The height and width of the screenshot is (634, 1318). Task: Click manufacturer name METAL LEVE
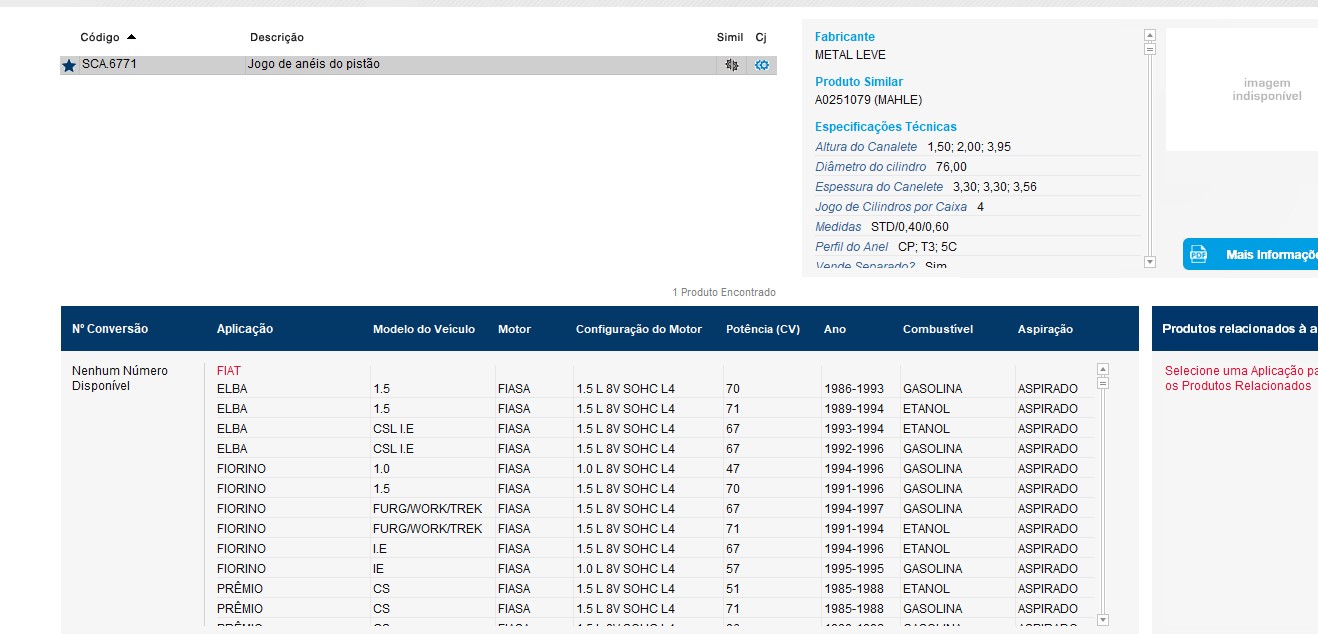pos(850,55)
